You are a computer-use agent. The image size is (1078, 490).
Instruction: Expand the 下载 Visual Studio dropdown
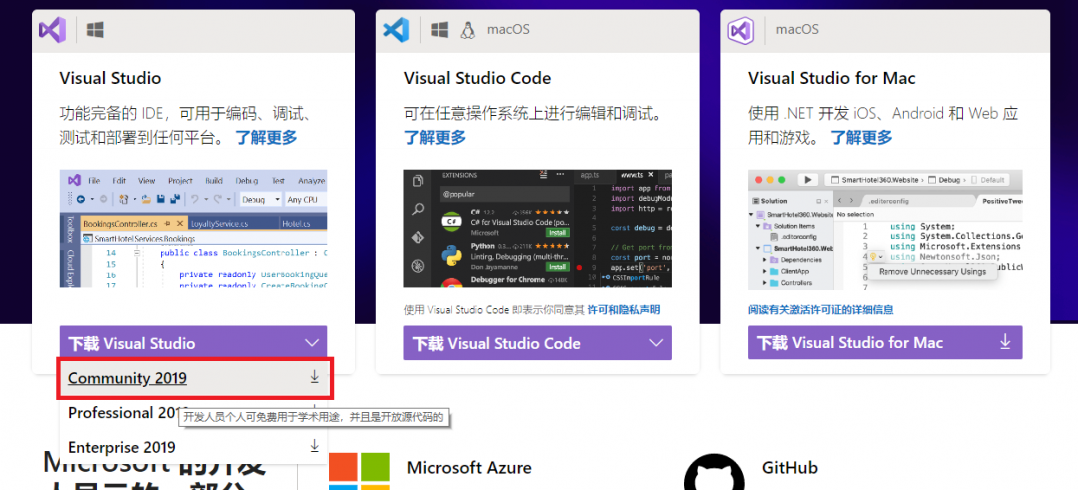(193, 342)
